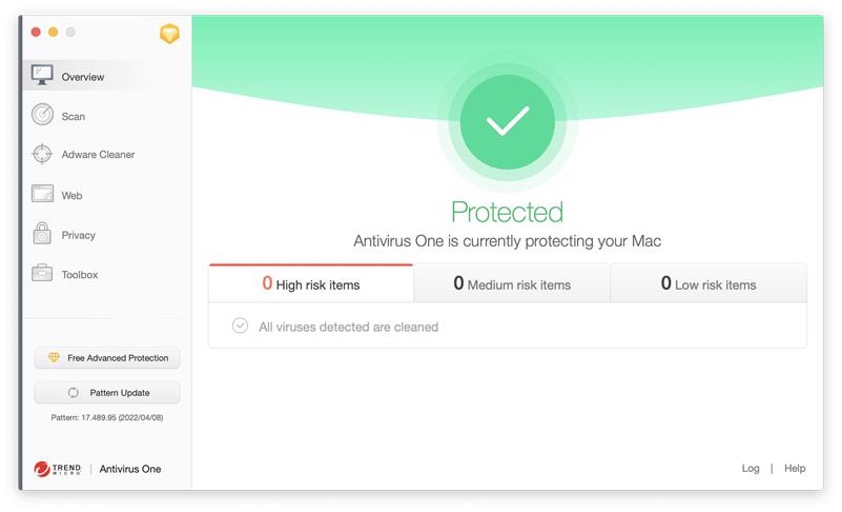Click the large green checkmark status icon
The width and height of the screenshot is (842, 512).
[x=507, y=122]
